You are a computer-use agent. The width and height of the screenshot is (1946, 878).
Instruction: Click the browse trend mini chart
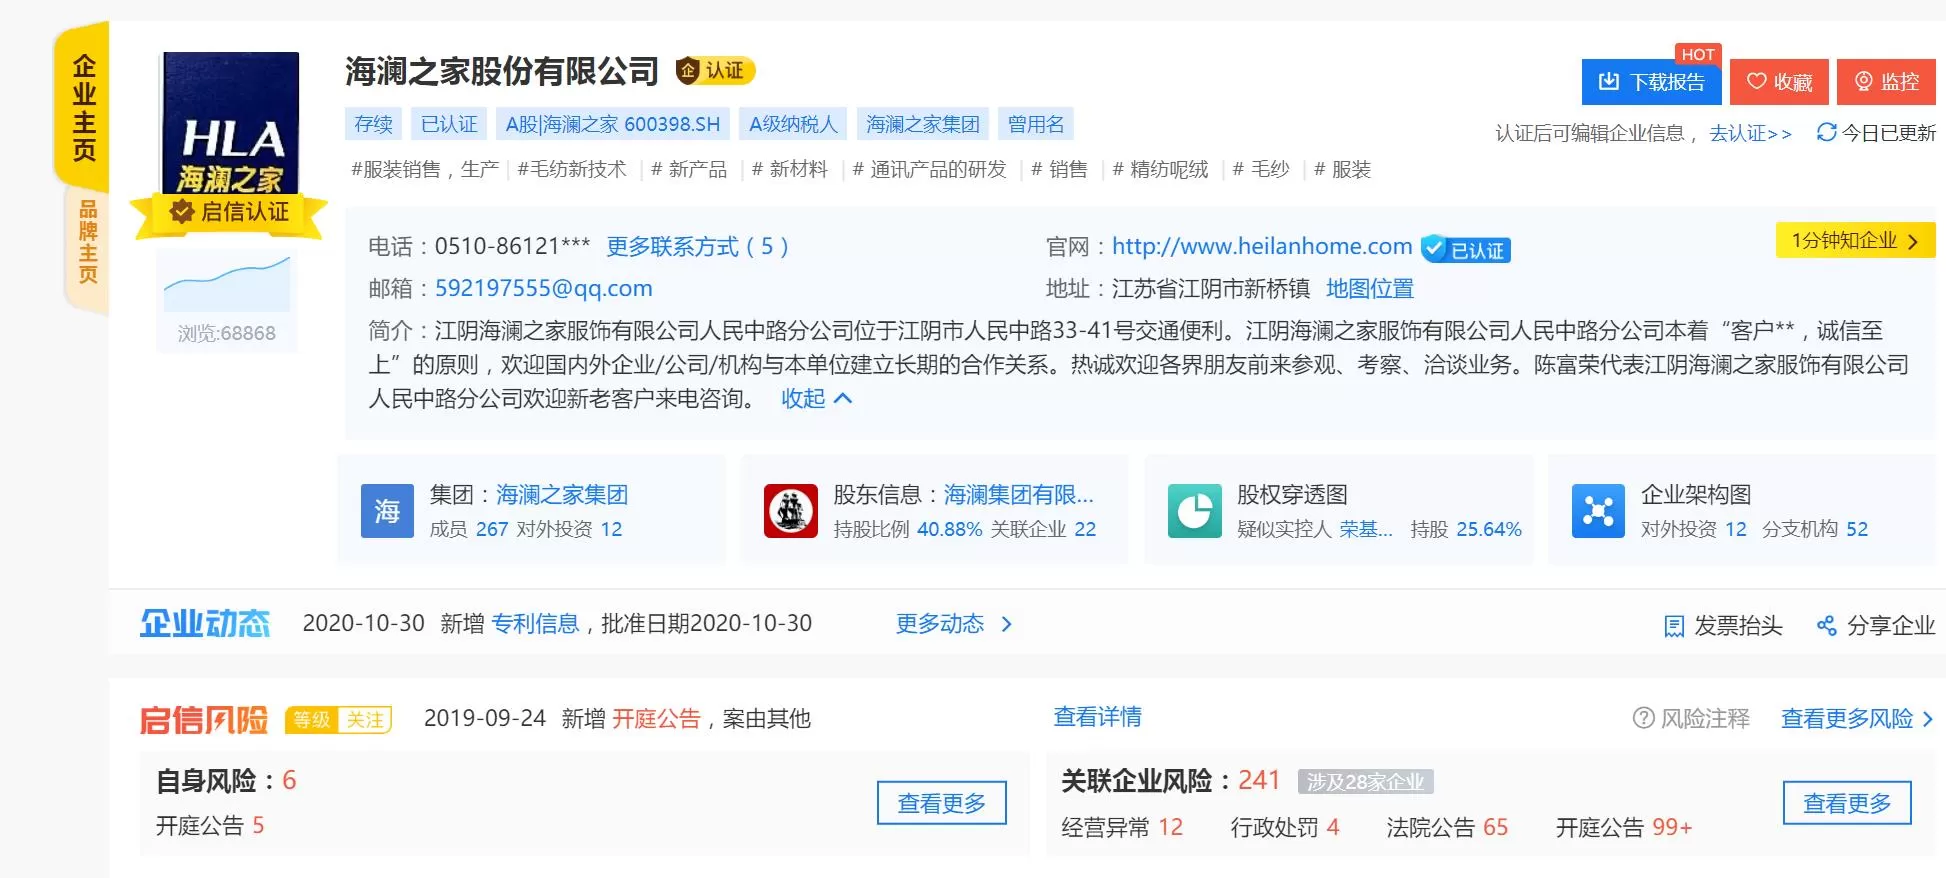[x=227, y=283]
